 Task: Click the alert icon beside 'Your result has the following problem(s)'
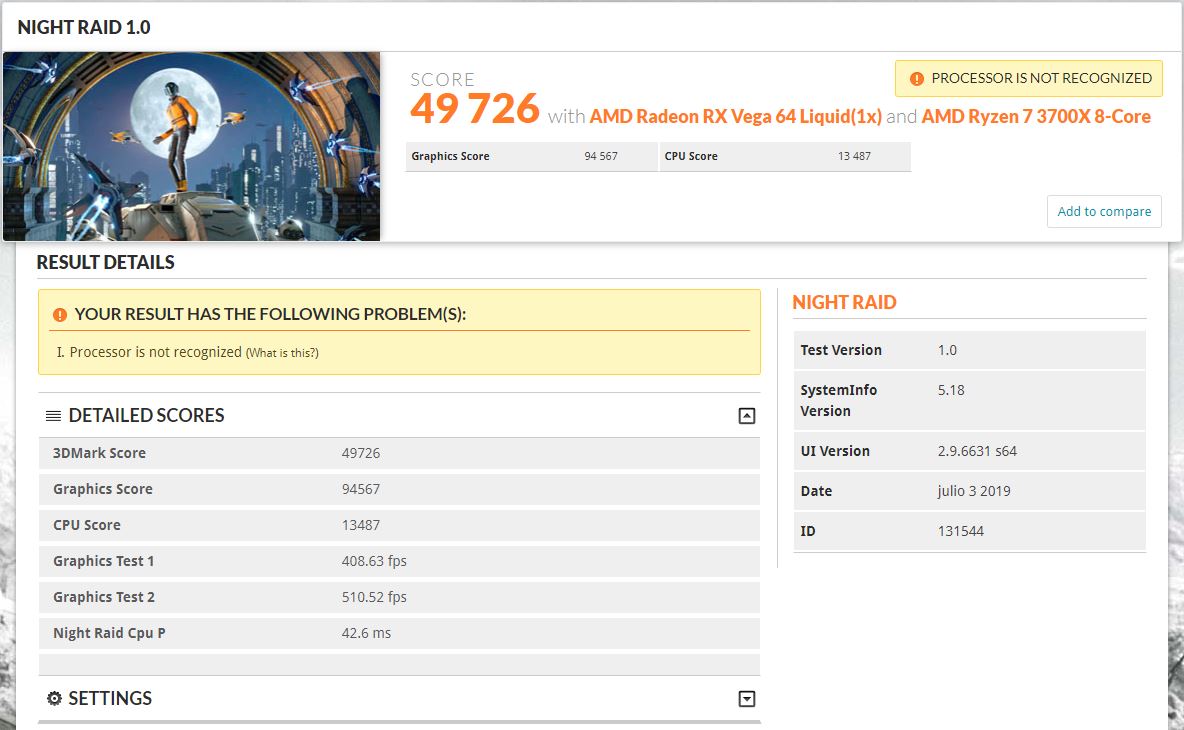click(x=60, y=315)
